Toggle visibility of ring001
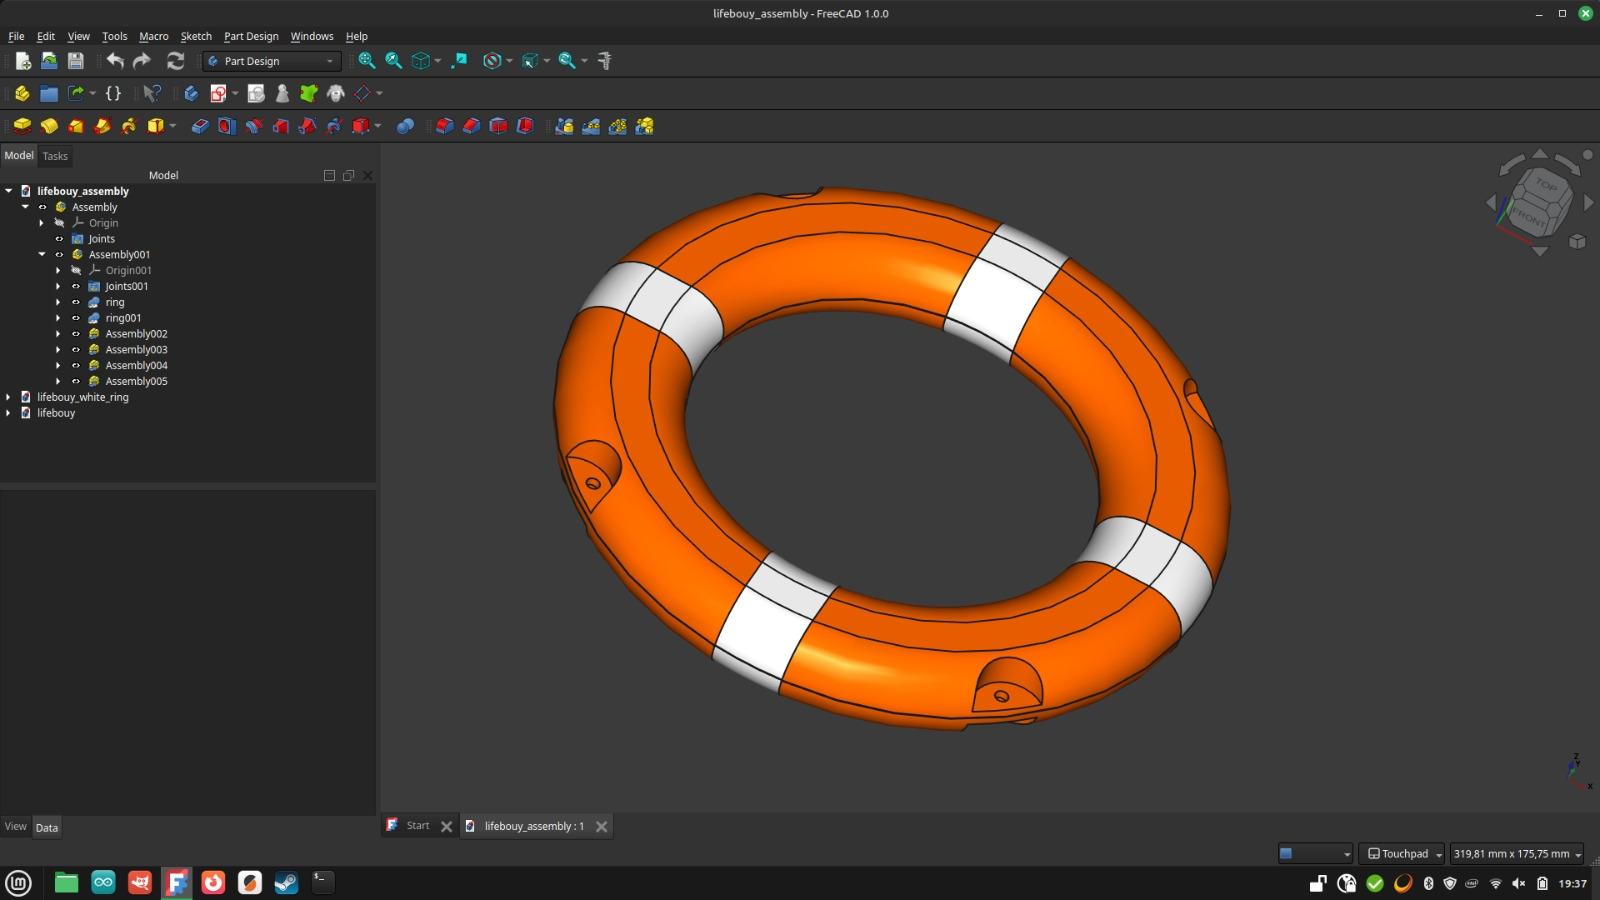Screen dimensions: 1600x900 [76, 318]
